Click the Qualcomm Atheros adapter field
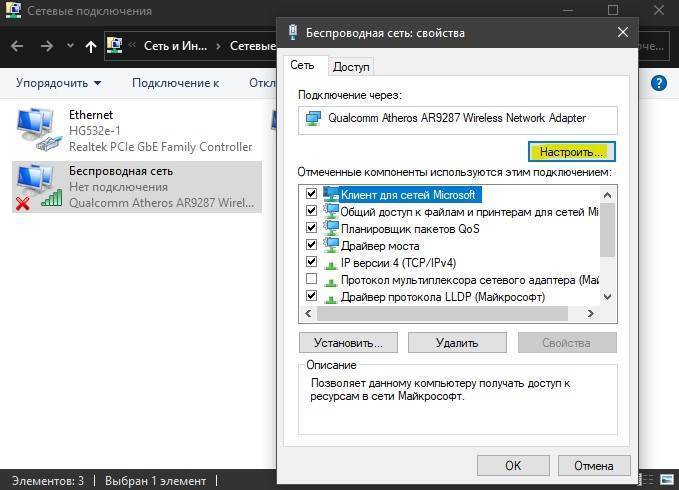This screenshot has height=490, width=679. click(x=457, y=119)
